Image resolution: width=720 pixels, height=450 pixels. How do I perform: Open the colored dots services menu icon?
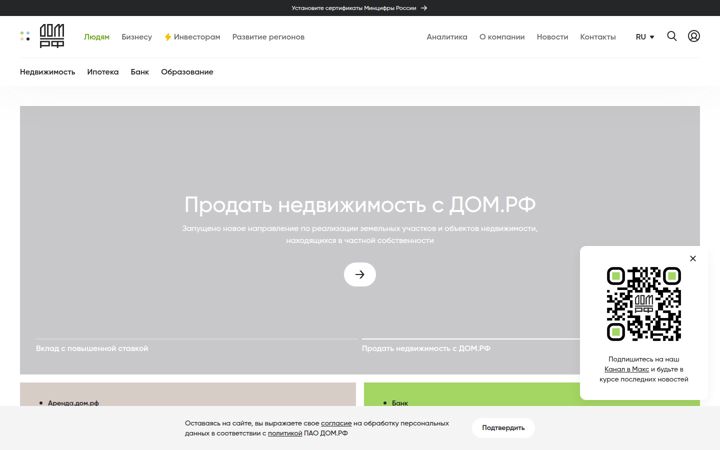click(x=25, y=36)
